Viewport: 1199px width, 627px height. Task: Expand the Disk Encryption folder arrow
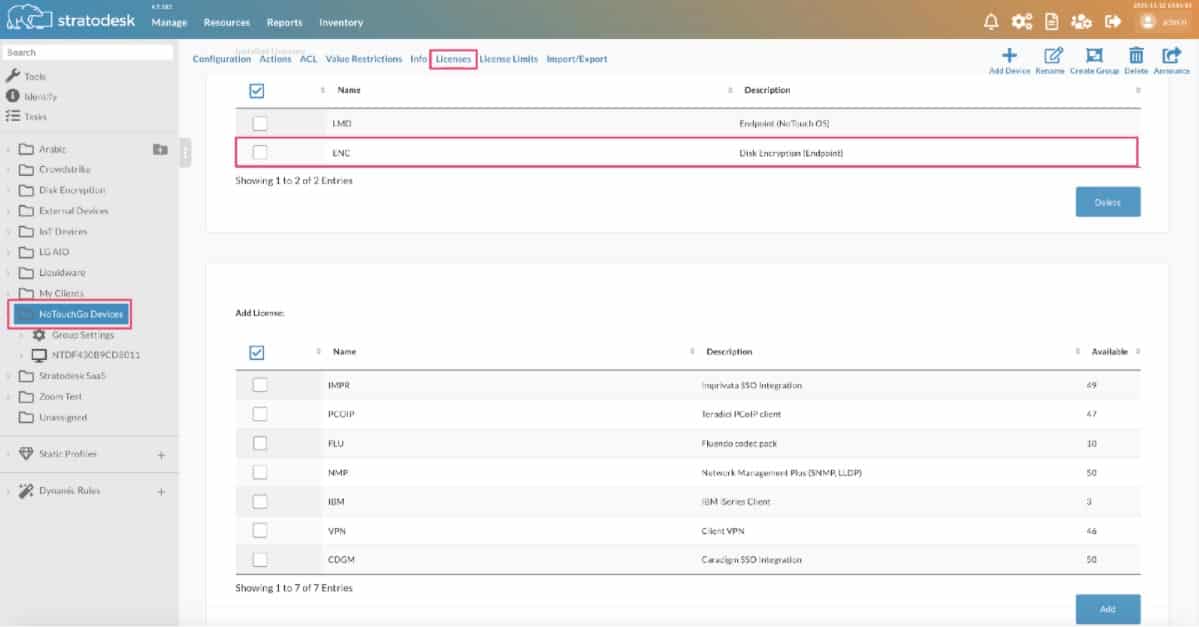(x=8, y=190)
